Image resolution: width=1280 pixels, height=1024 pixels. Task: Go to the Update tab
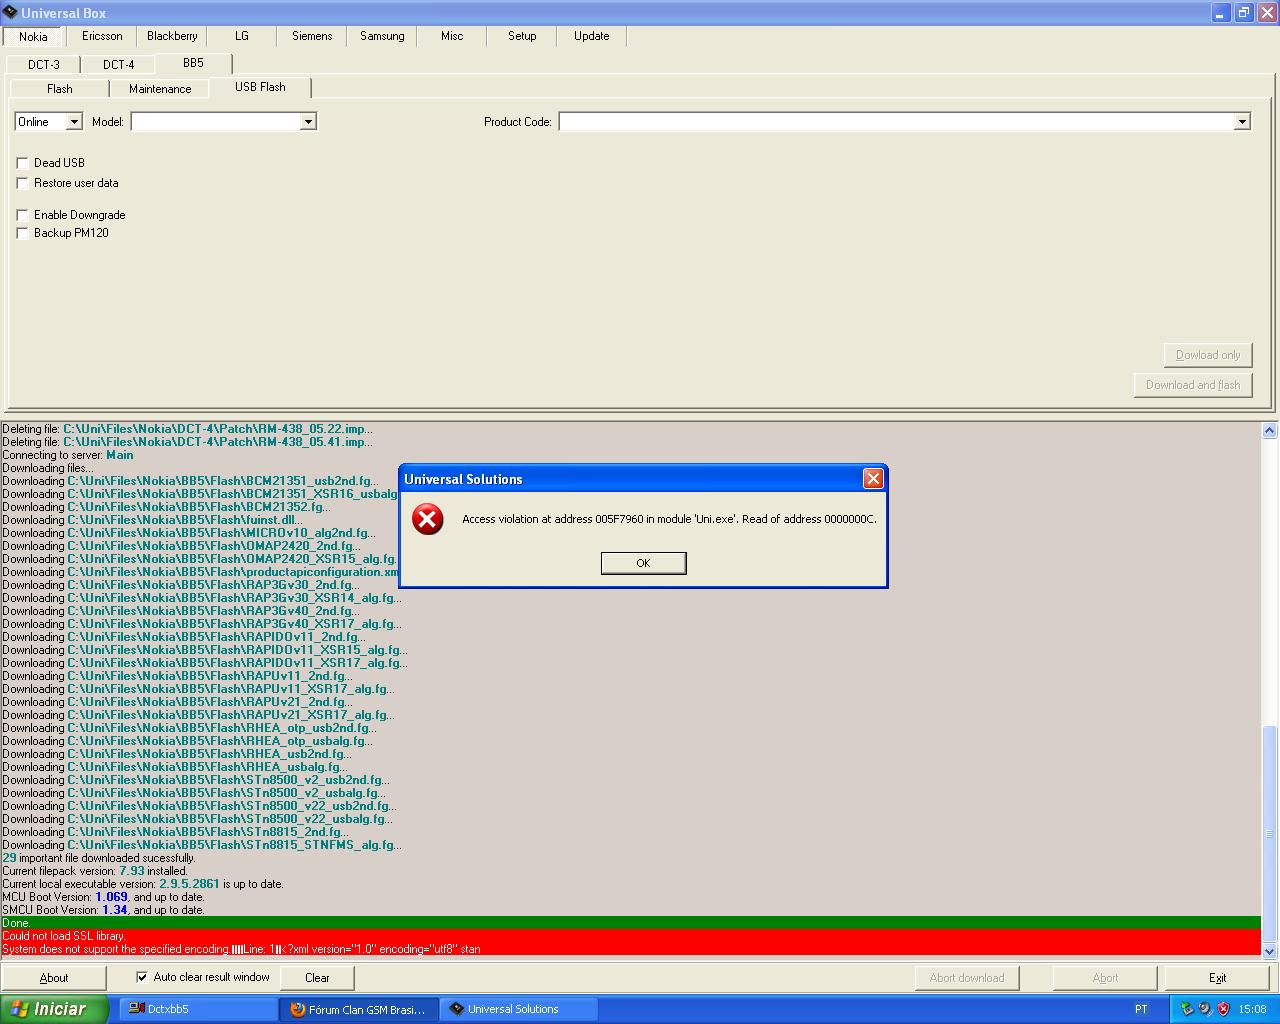click(x=592, y=36)
